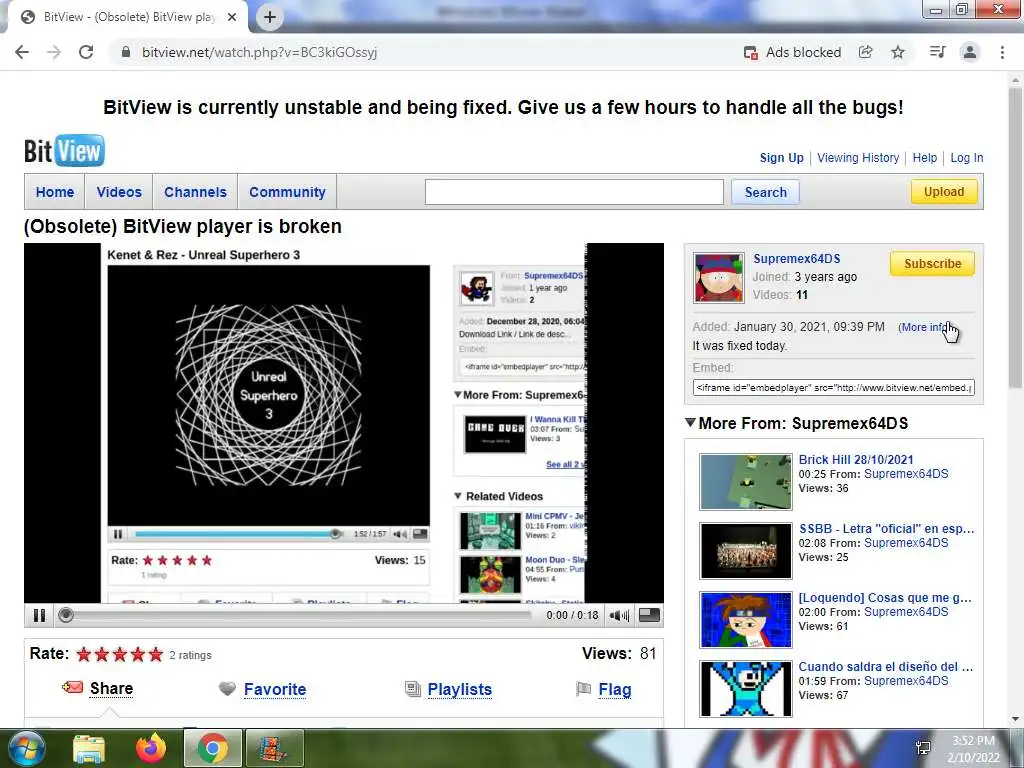Subscribe to Supremex64DS
The image size is (1024, 768).
[x=932, y=264]
